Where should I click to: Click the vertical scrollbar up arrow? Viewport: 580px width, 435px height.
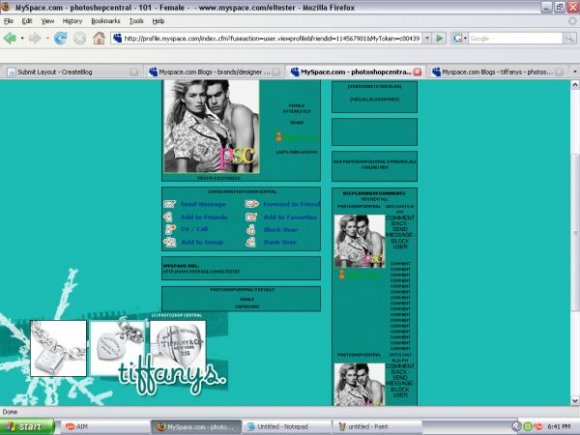click(x=575, y=85)
